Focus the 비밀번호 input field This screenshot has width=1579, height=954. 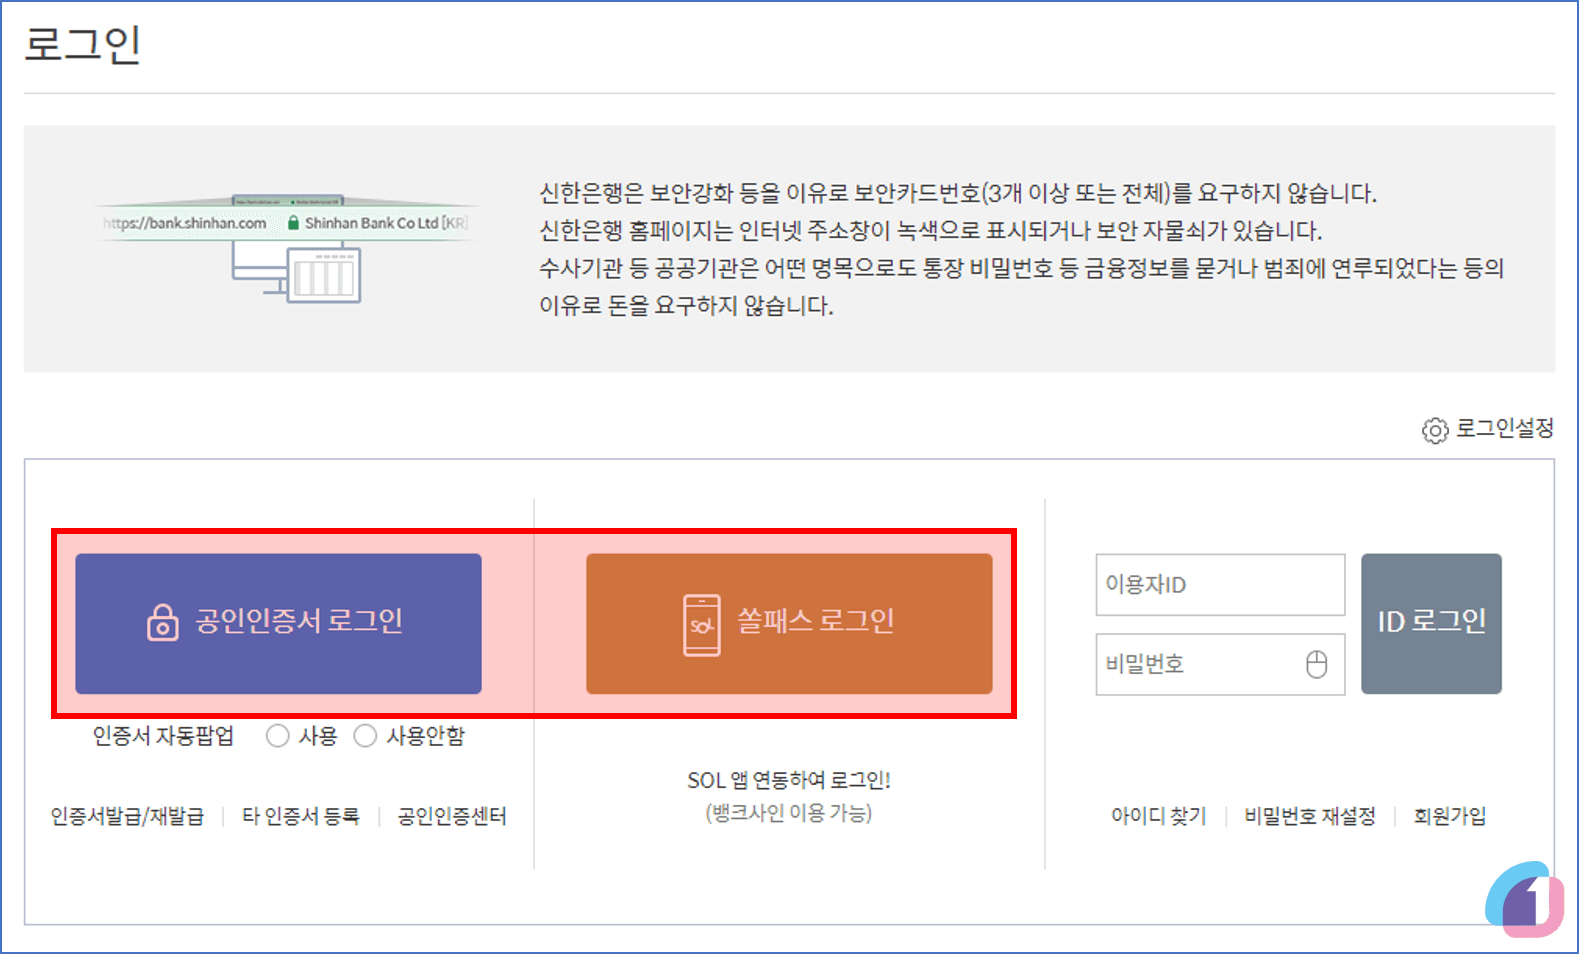[x=1220, y=664]
